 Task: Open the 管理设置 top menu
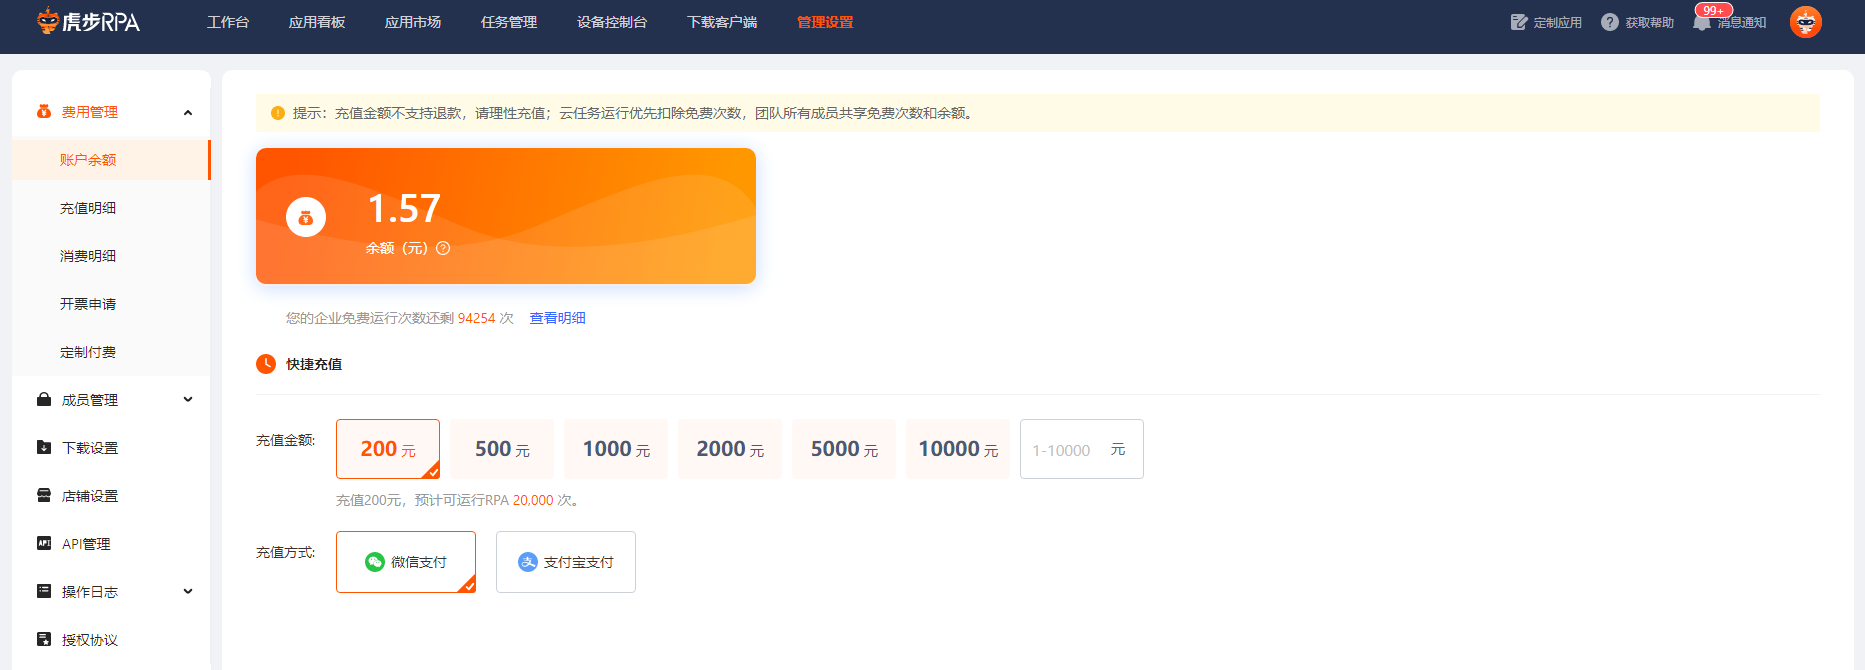pos(825,22)
